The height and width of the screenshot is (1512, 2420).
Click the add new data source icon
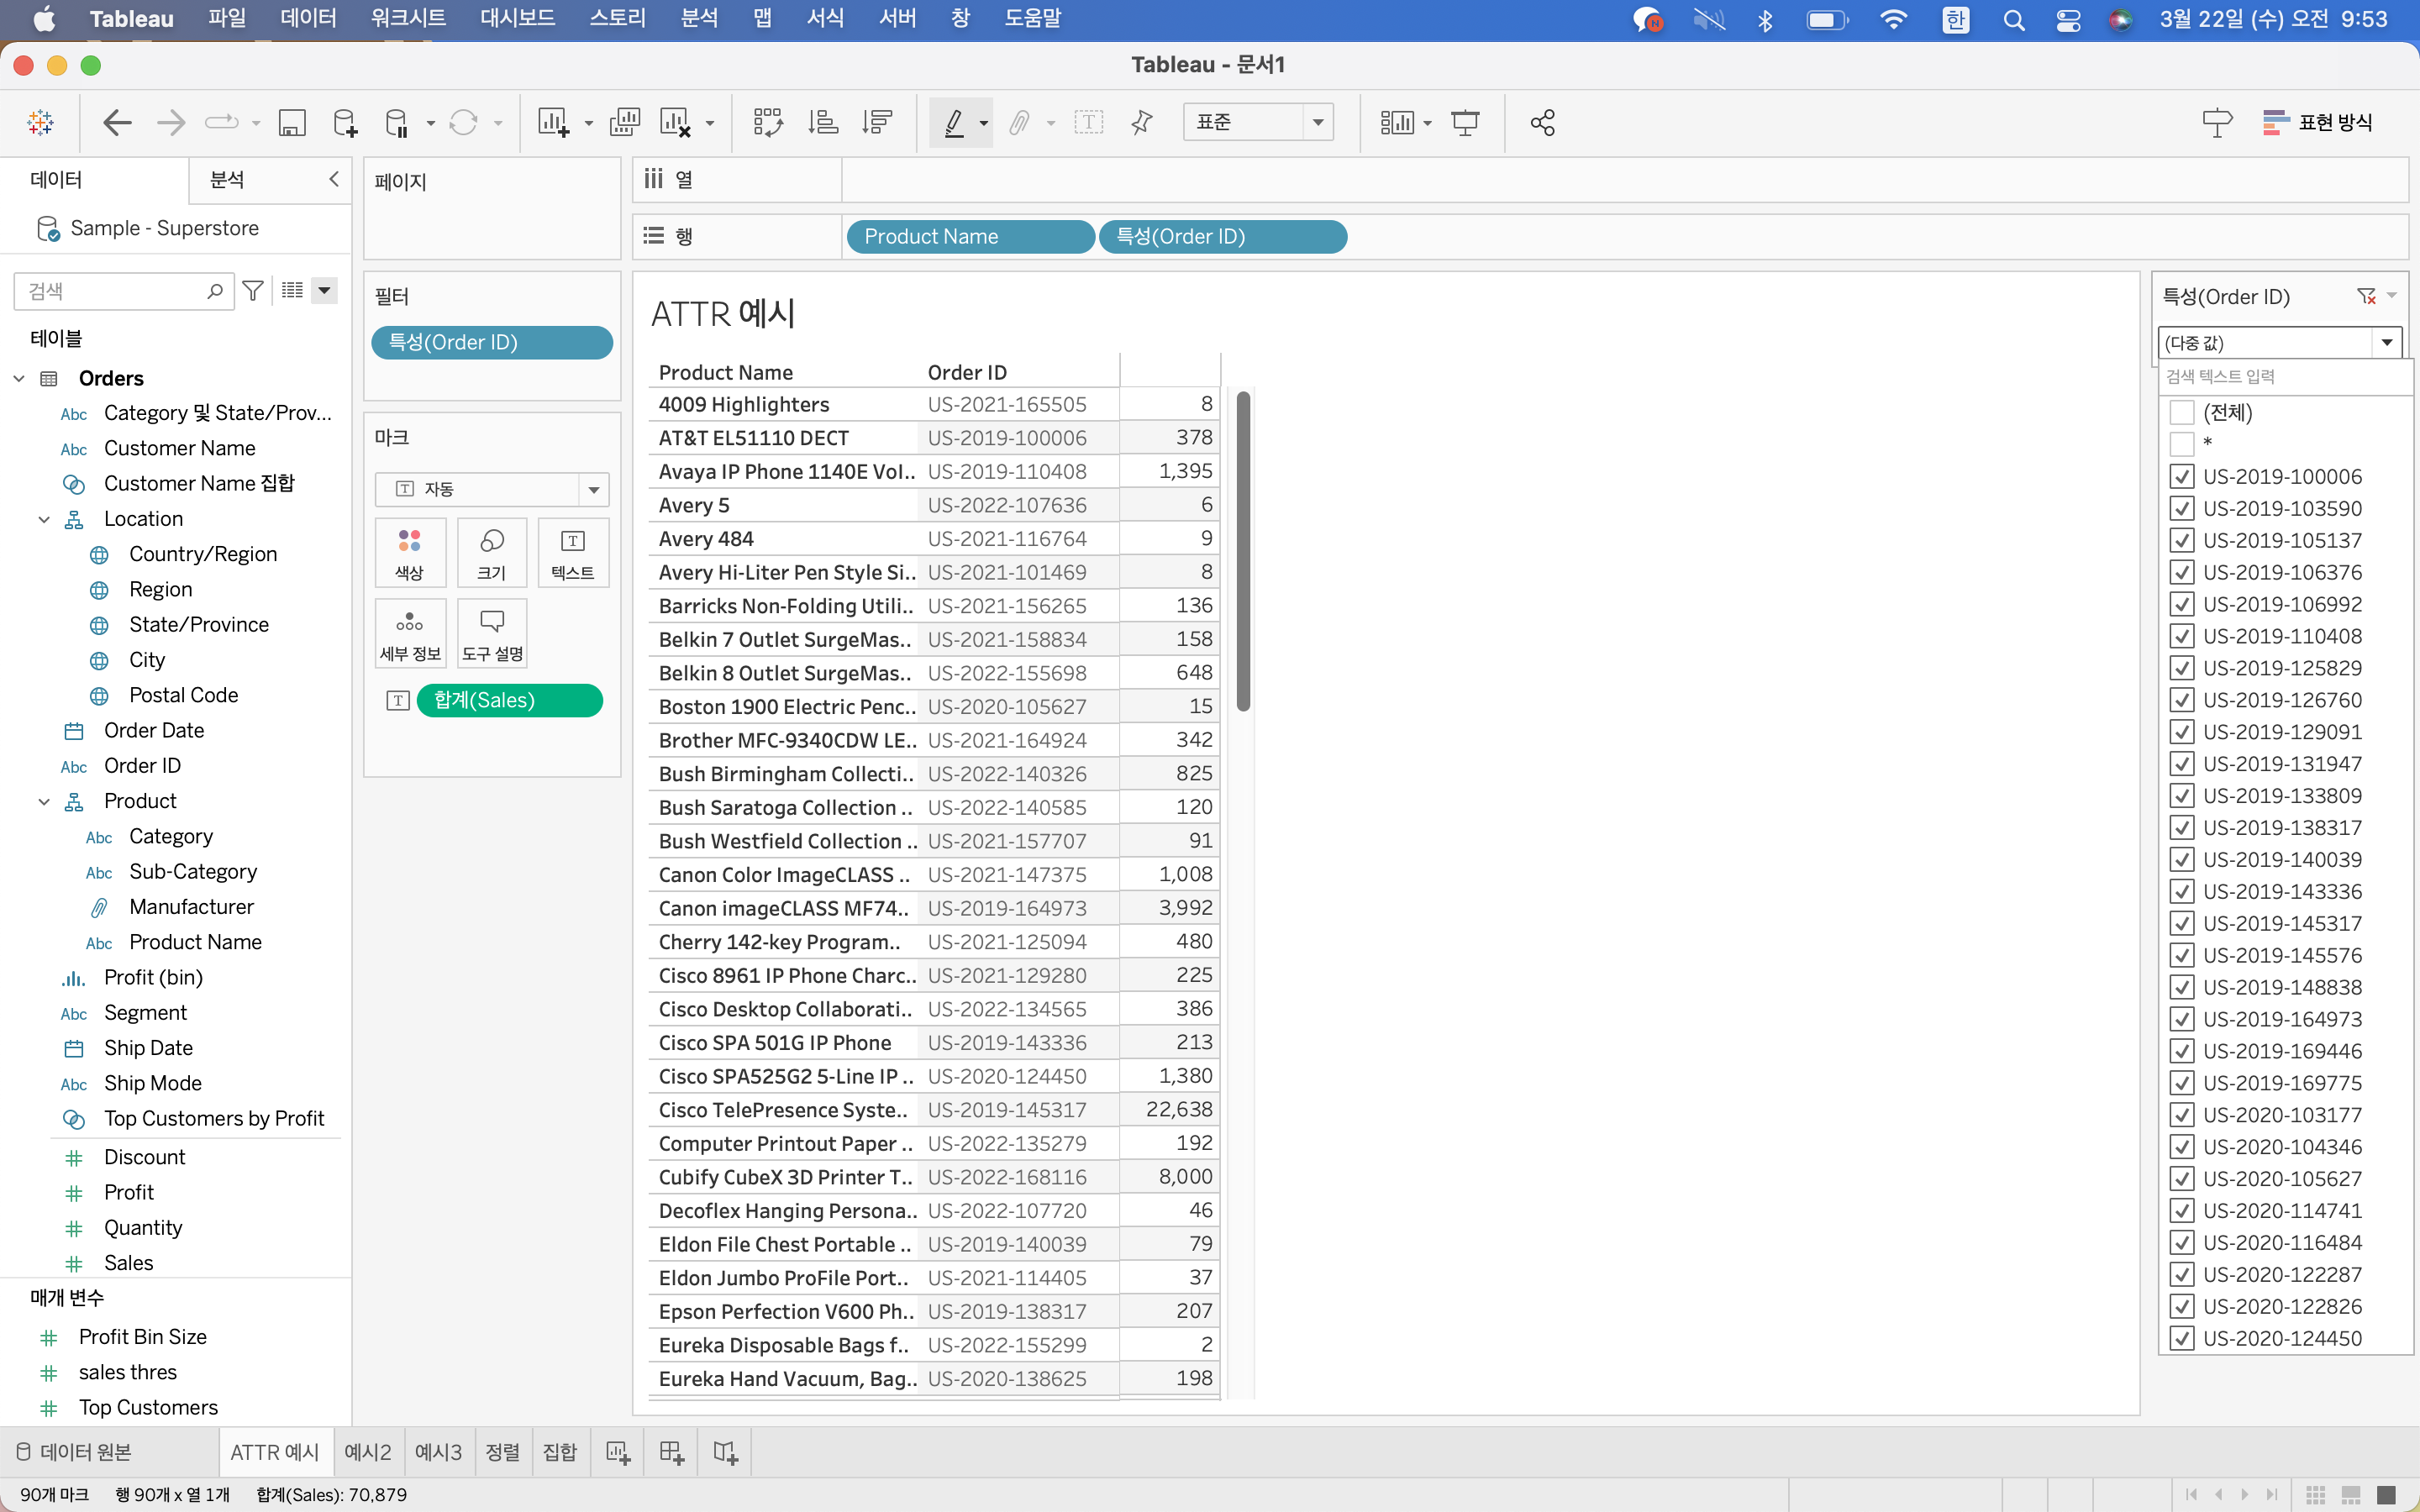tap(345, 122)
